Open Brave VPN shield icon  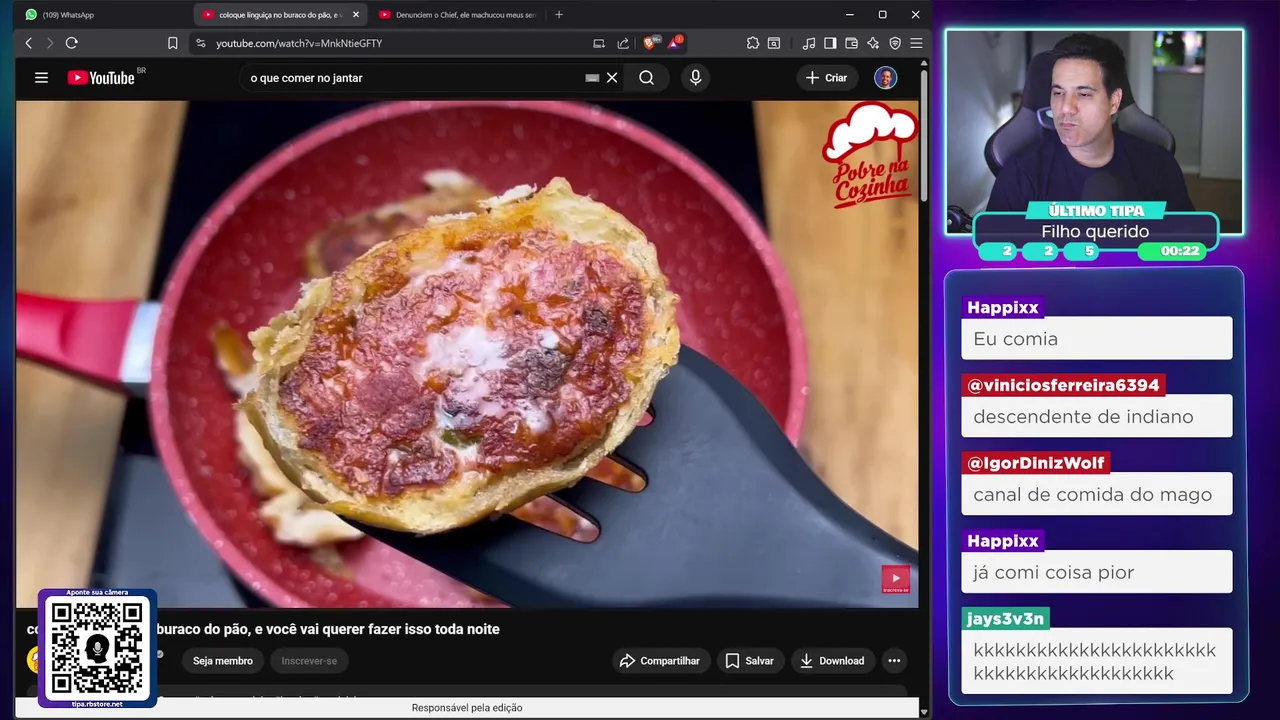click(x=895, y=43)
